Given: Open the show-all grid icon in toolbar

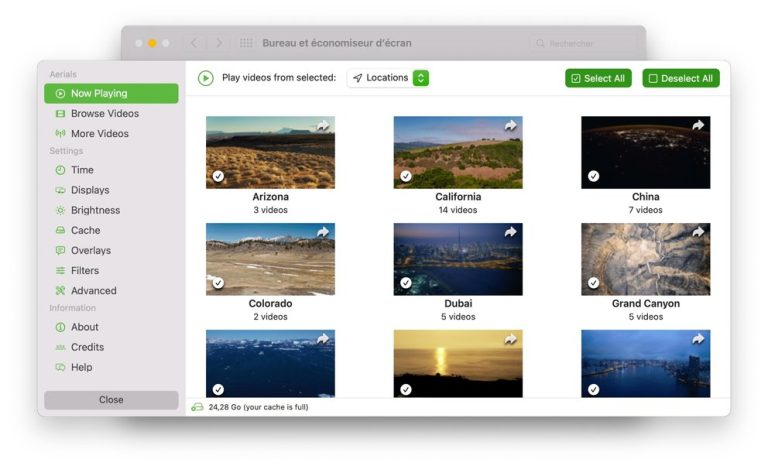Looking at the screenshot, I should click(246, 43).
